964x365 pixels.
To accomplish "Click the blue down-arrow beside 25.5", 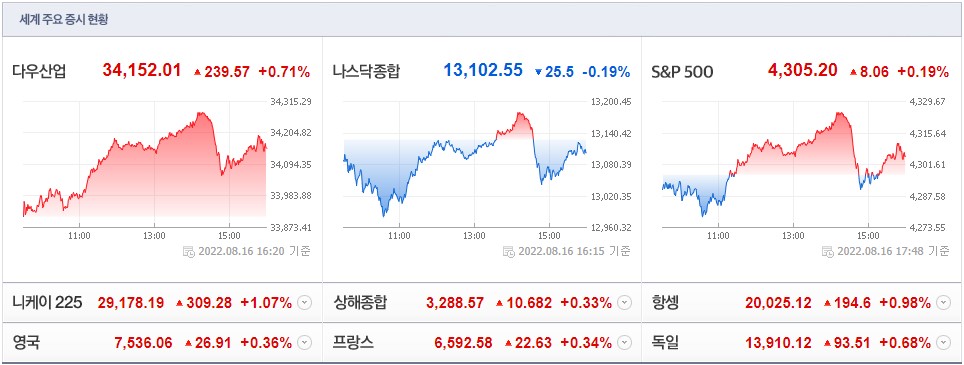I will coord(539,72).
